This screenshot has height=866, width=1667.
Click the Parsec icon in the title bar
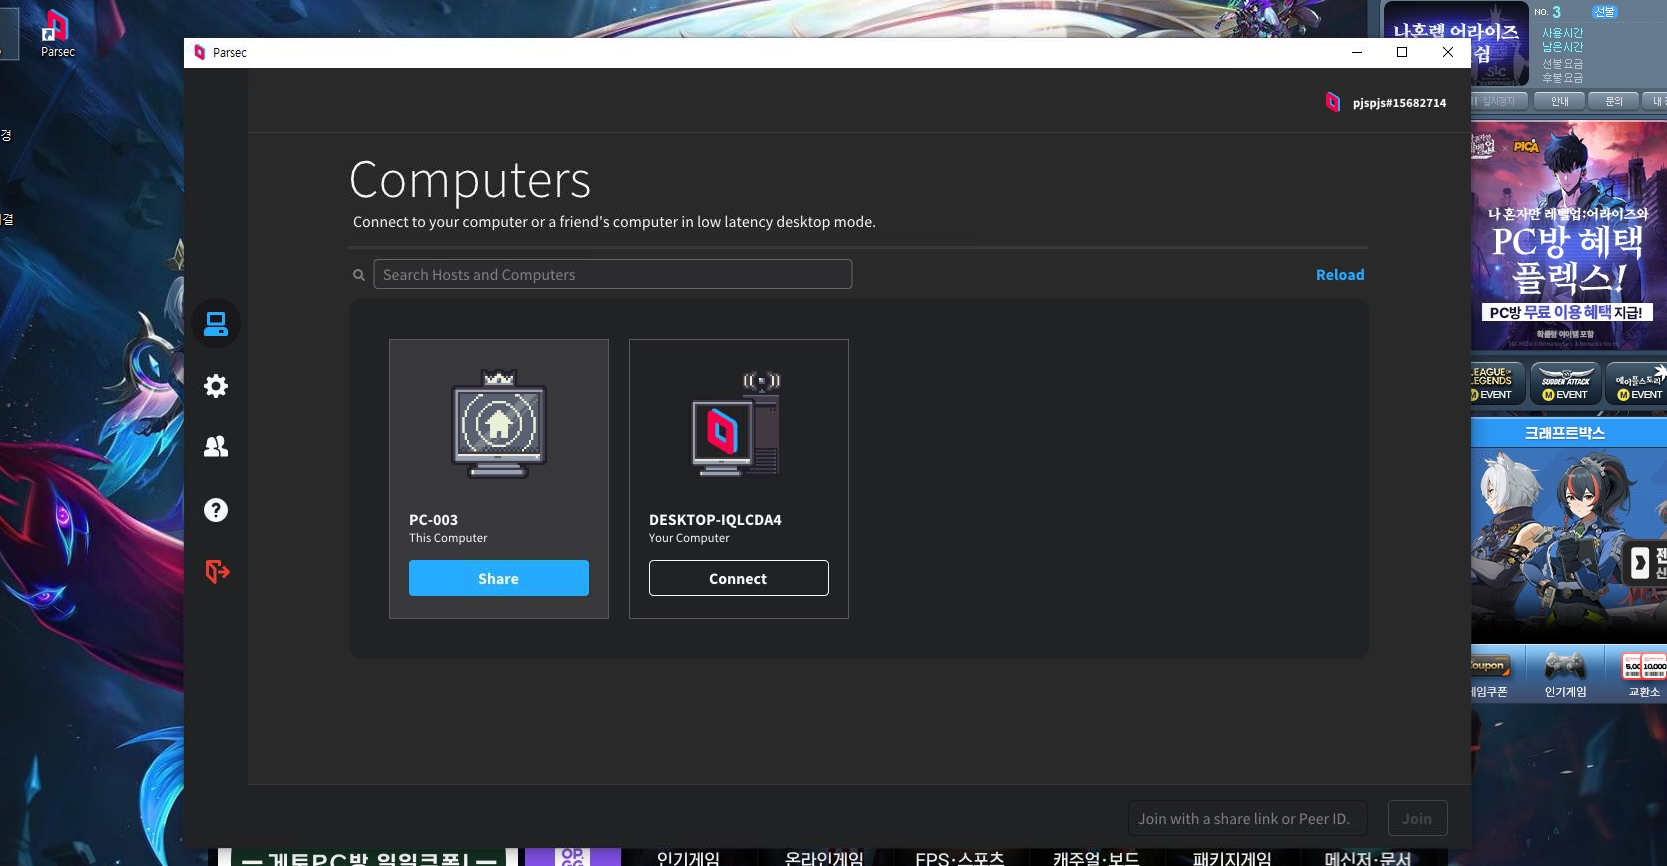200,52
